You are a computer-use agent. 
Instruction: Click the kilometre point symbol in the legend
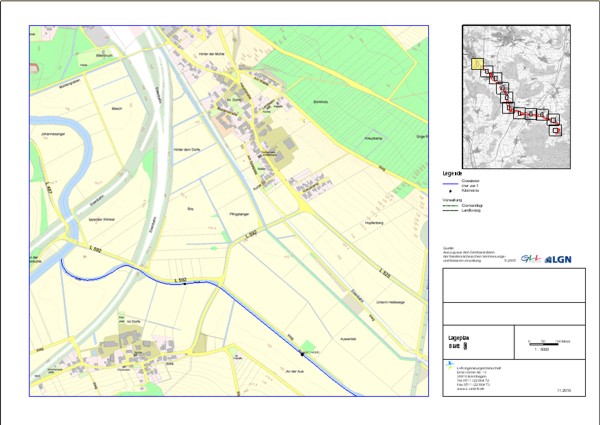click(449, 189)
